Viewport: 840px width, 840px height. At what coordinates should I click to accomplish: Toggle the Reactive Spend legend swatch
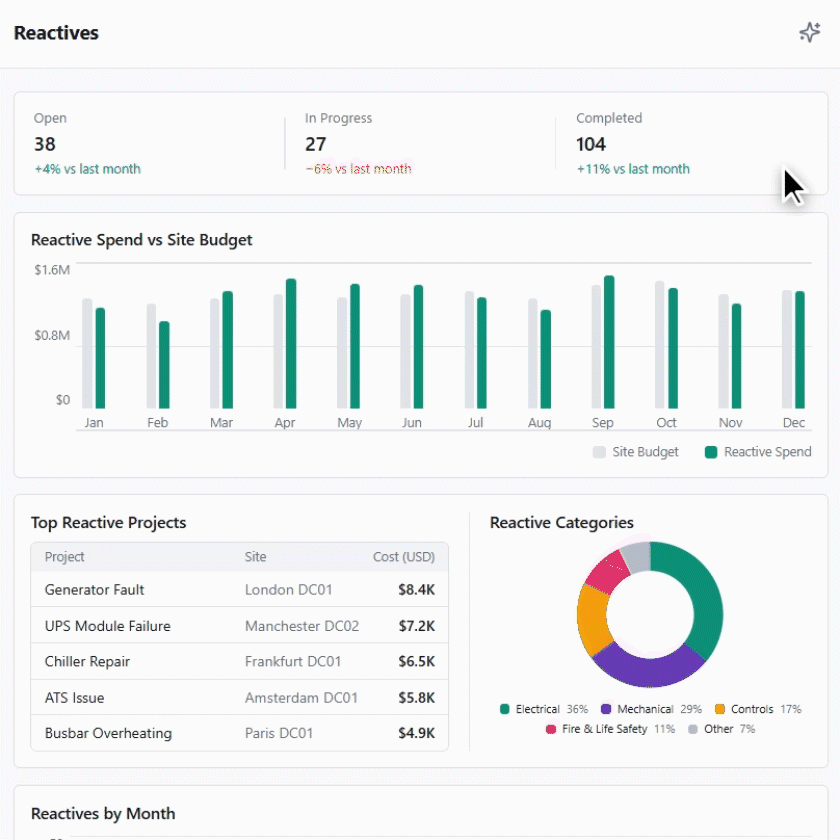[x=711, y=452]
